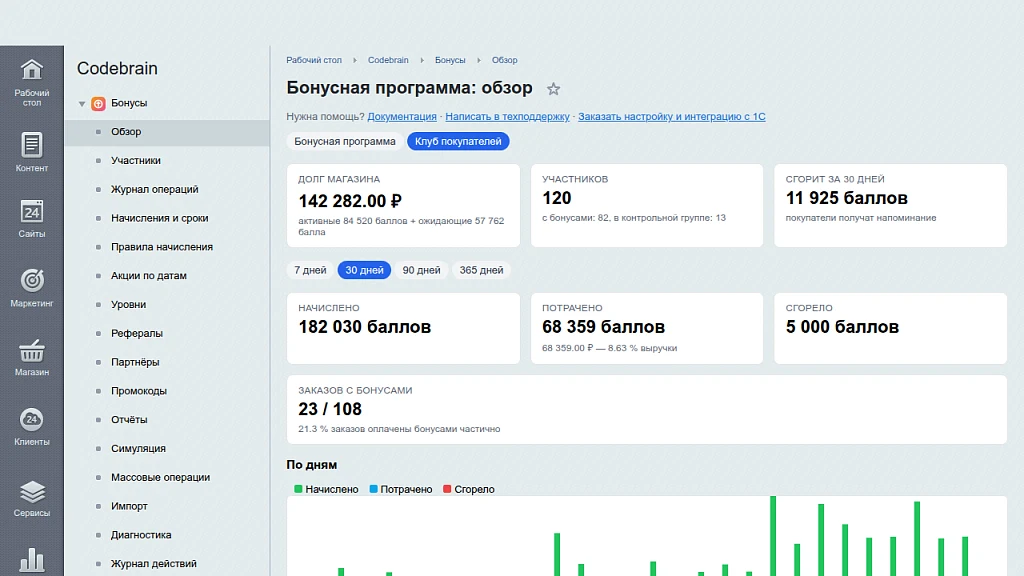1024x576 pixels.
Task: Open the Сервисы layers icon
Action: (x=31, y=491)
